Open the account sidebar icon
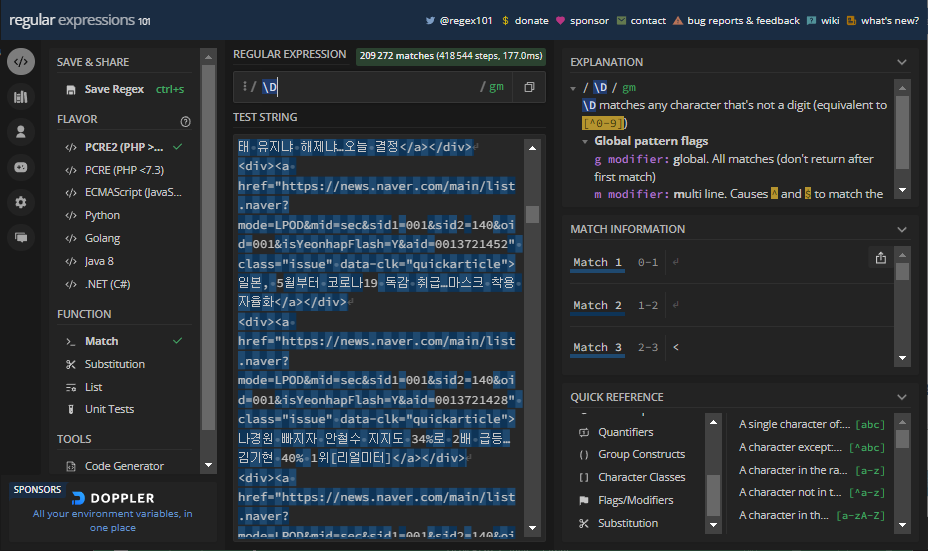This screenshot has width=928, height=551. pos(21,131)
